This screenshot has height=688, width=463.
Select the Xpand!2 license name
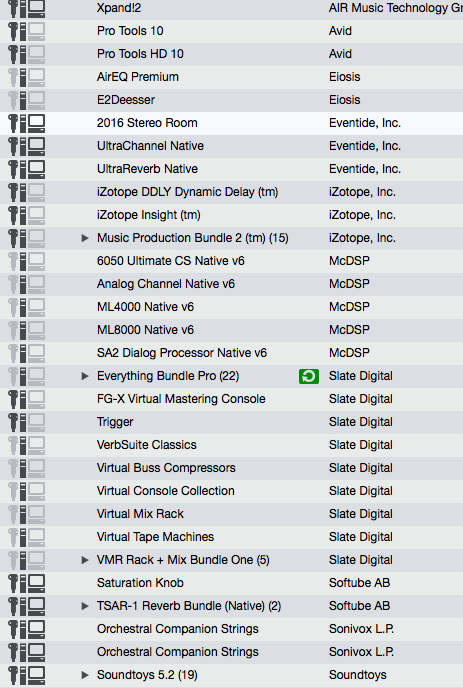click(119, 8)
